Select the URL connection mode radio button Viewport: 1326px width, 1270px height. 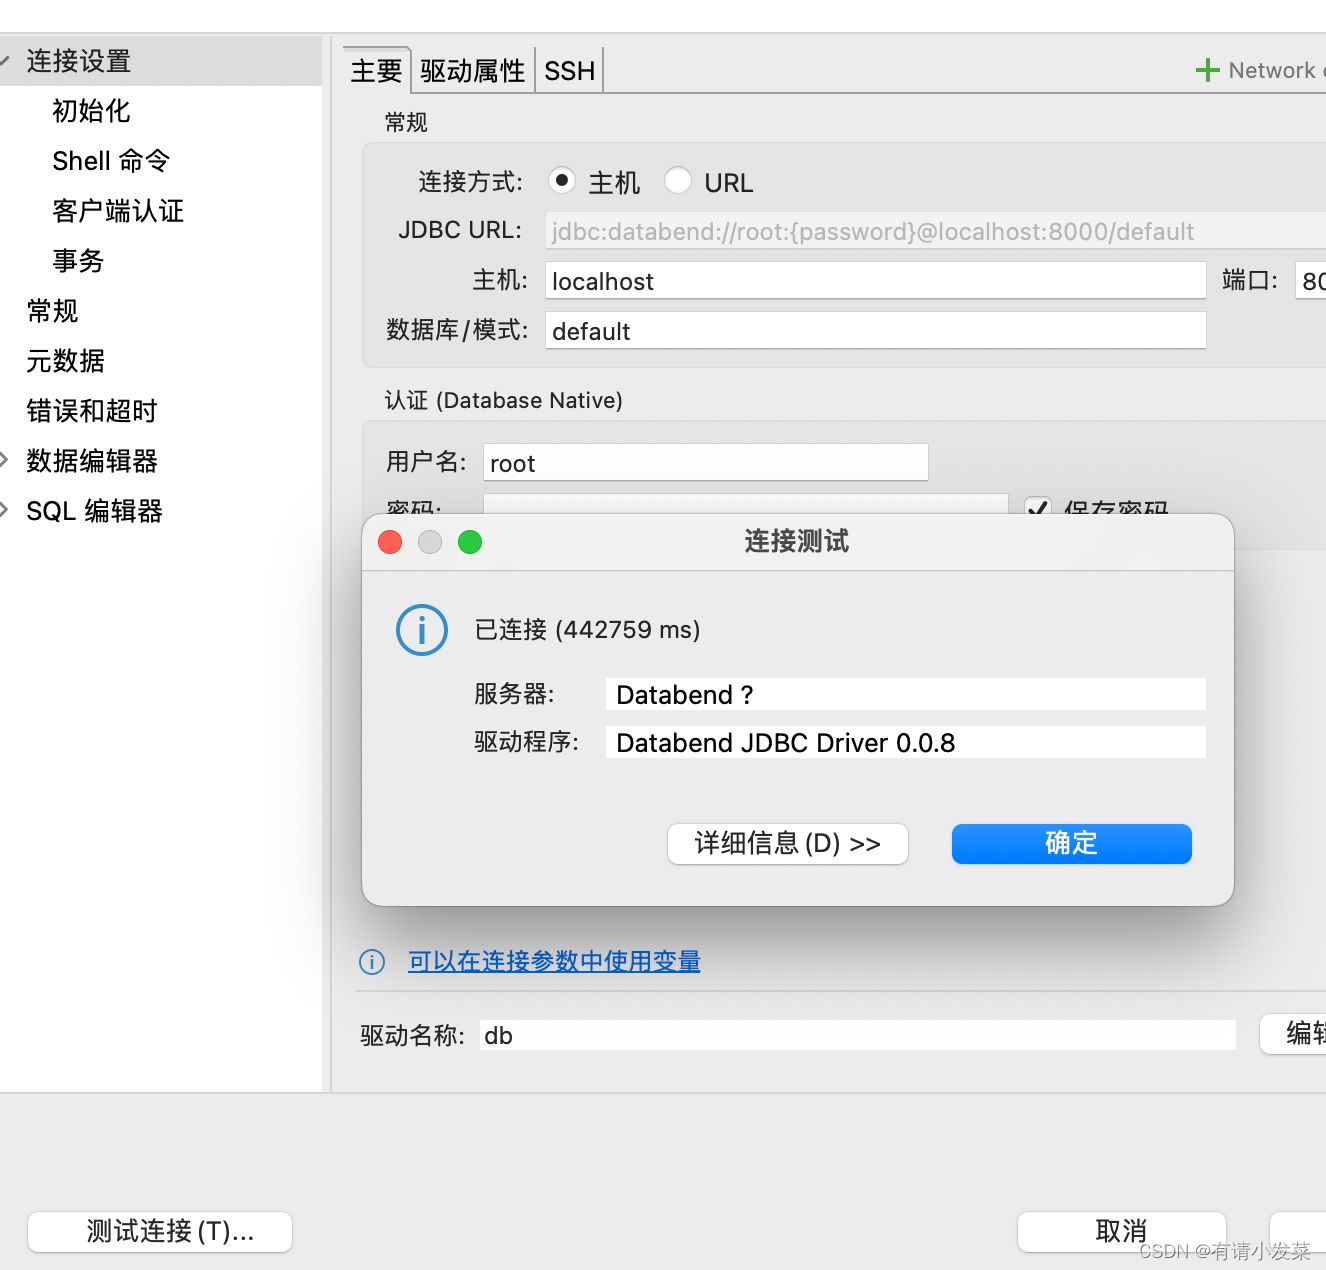point(678,181)
